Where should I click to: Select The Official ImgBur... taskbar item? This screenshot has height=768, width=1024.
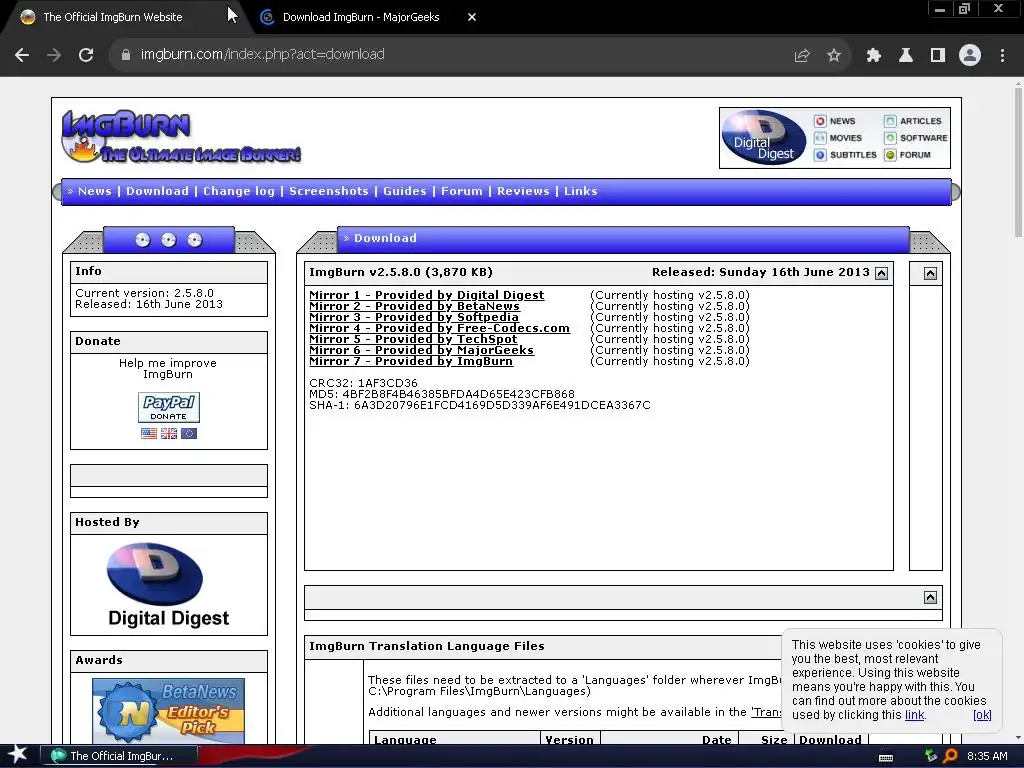[118, 756]
